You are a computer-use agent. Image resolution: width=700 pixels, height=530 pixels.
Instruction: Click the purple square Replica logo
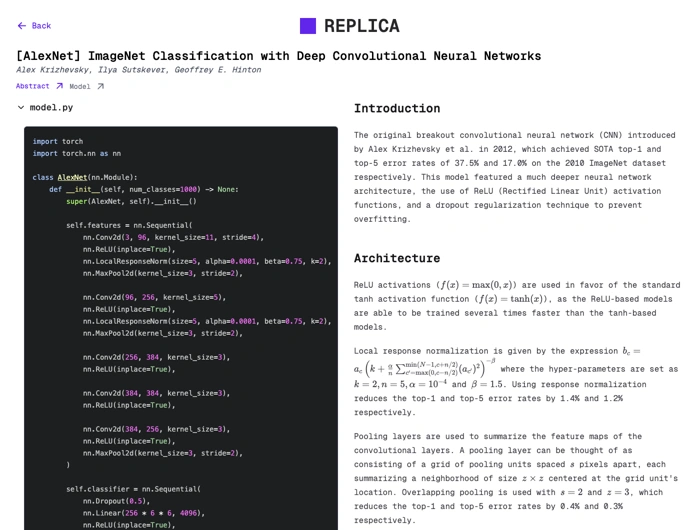(x=308, y=26)
